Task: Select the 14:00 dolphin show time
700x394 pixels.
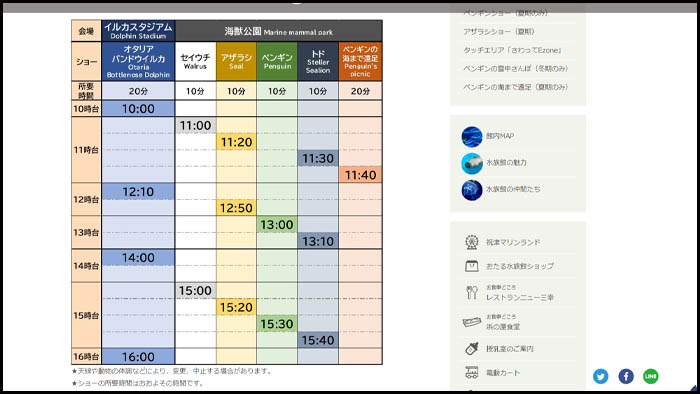Action: [x=138, y=257]
